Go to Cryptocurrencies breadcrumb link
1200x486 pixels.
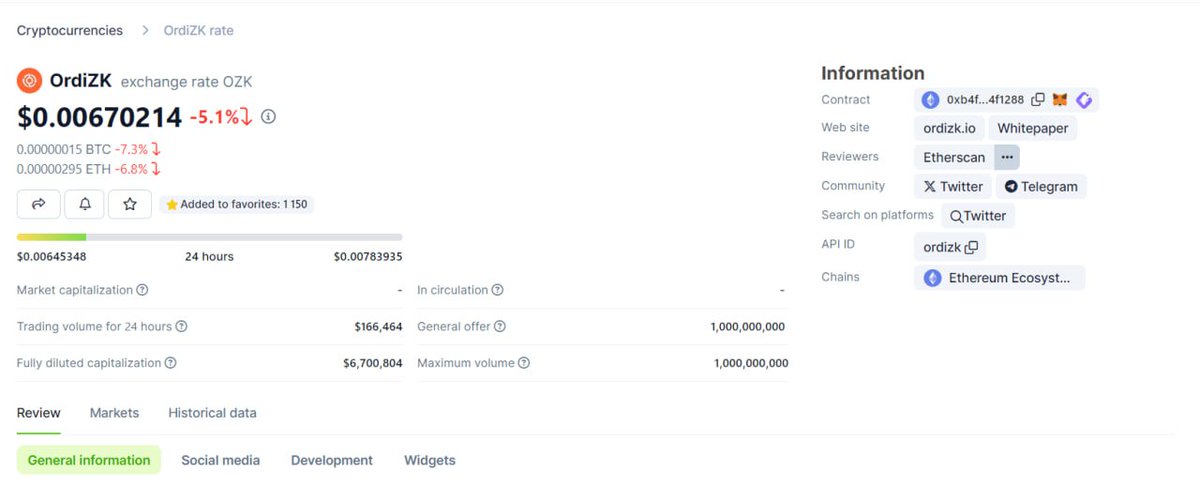[x=70, y=30]
